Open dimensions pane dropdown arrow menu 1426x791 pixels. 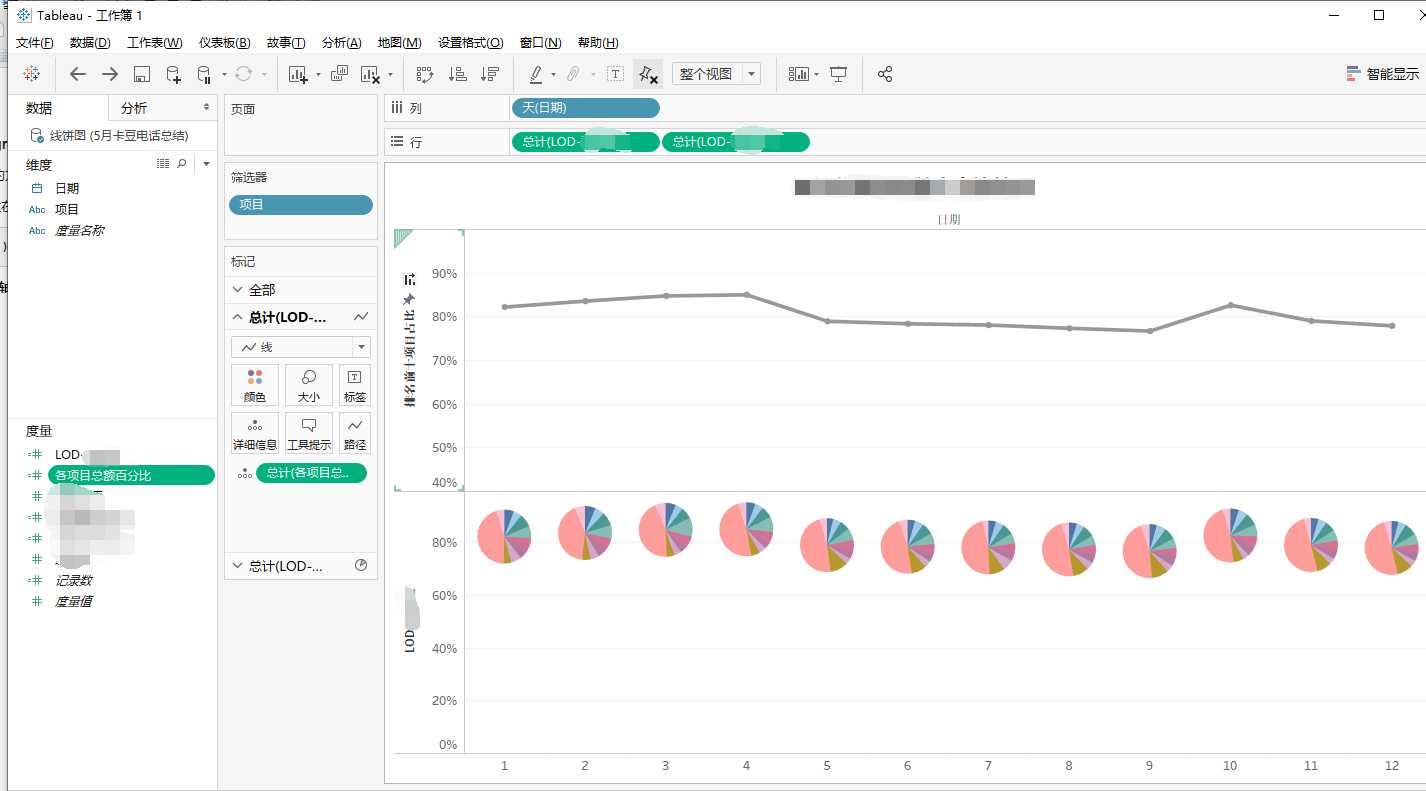coord(206,164)
